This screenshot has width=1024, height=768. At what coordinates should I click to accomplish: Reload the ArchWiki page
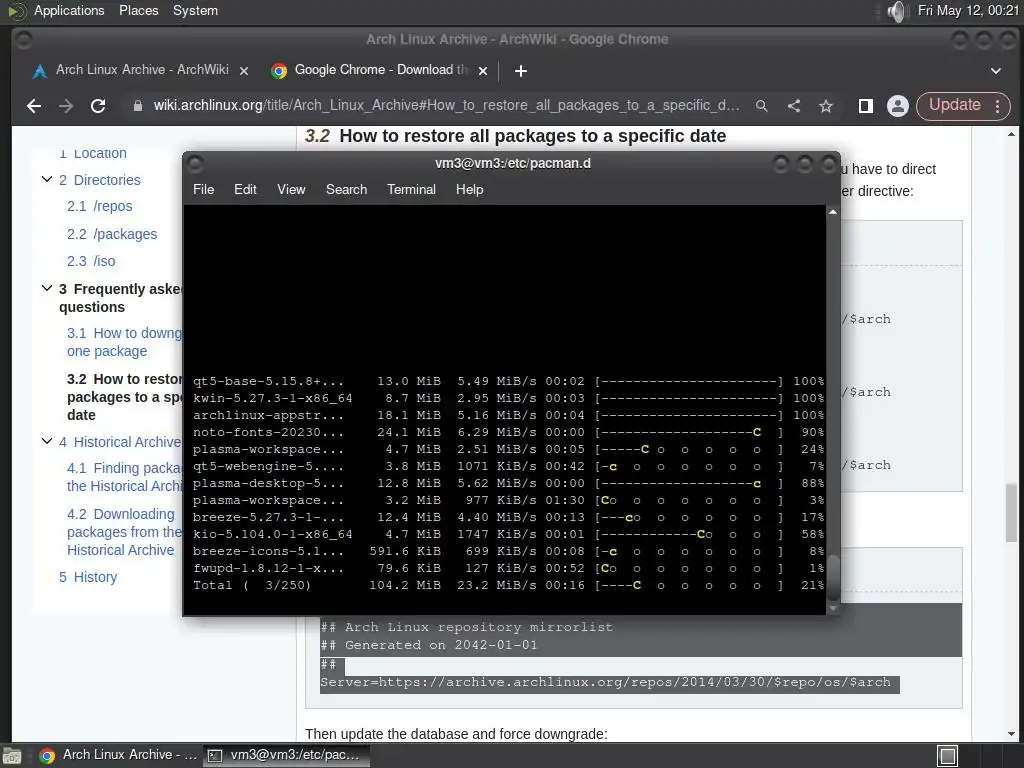pyautogui.click(x=98, y=106)
